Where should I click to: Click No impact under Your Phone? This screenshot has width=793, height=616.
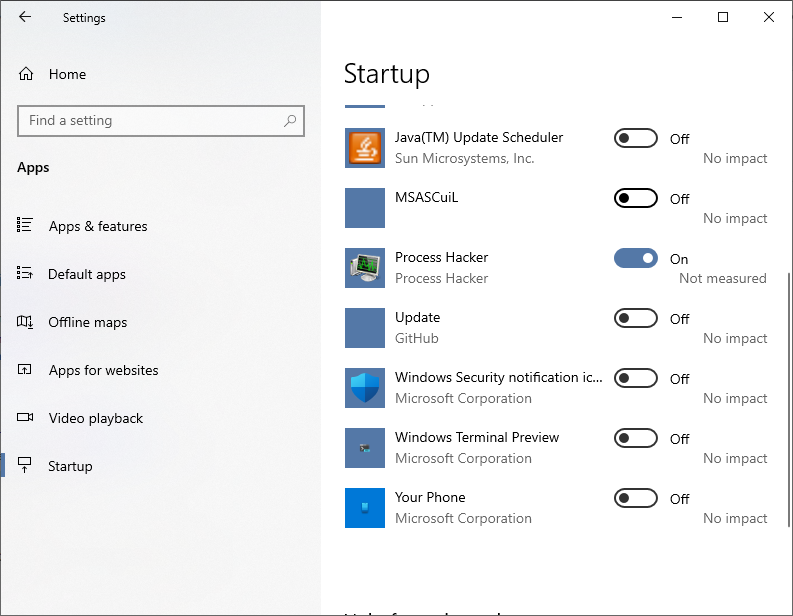pyautogui.click(x=735, y=518)
